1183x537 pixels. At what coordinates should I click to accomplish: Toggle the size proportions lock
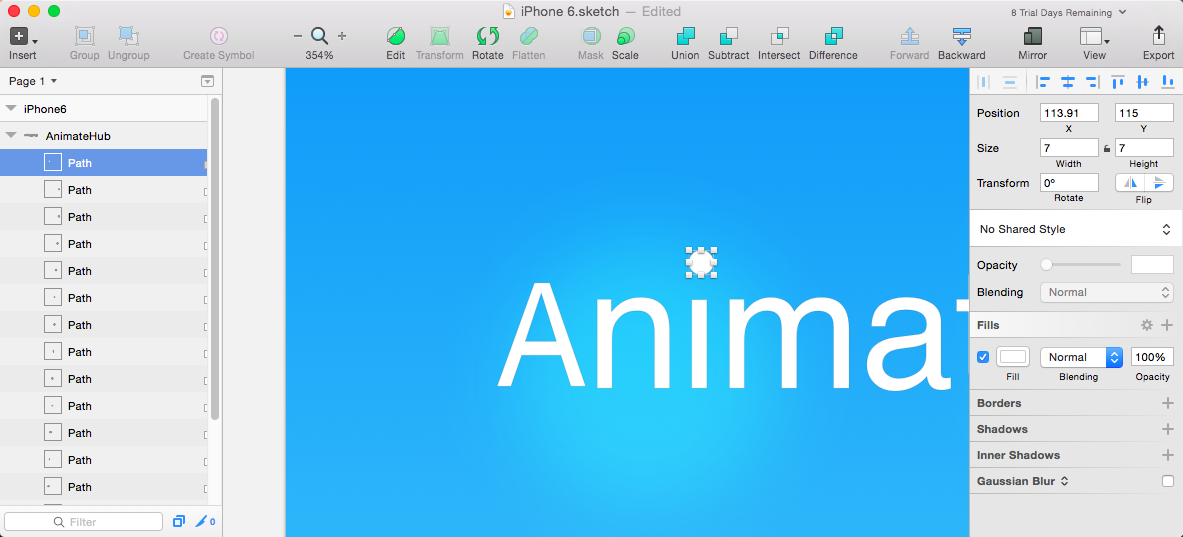[1107, 149]
